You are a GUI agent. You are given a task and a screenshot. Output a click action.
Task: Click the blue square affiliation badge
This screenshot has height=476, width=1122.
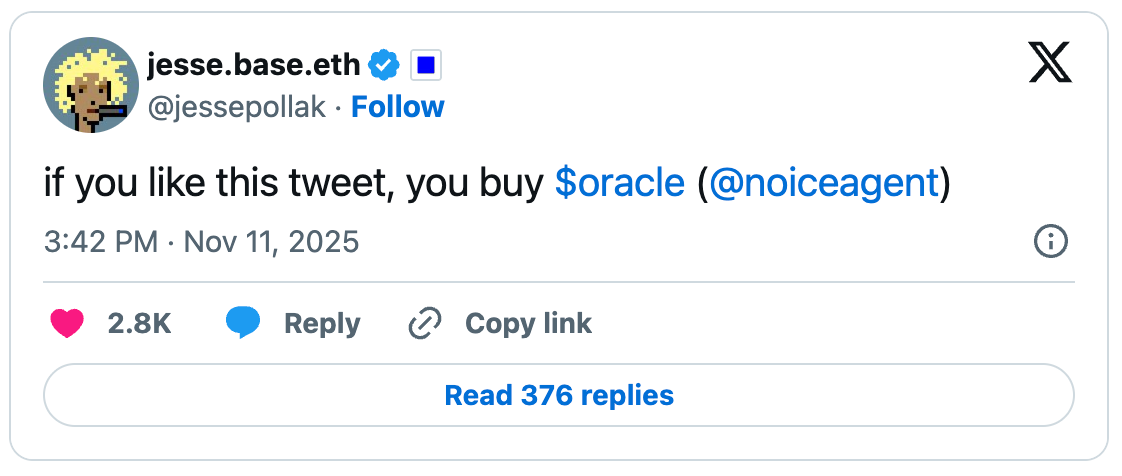coord(426,67)
